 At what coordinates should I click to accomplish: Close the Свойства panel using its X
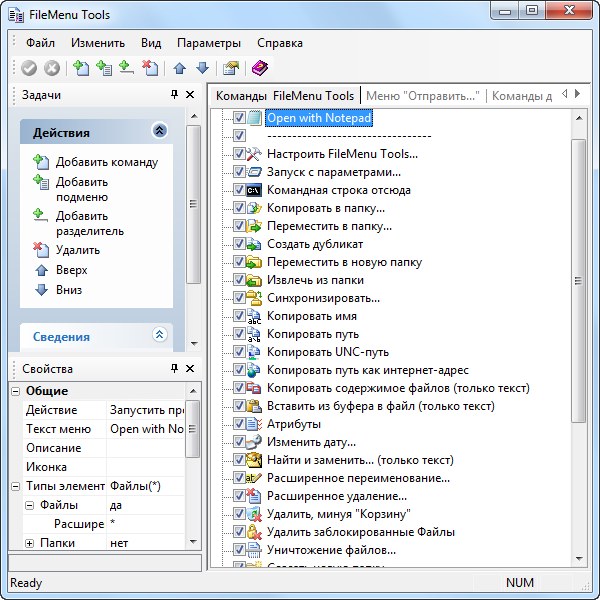190,369
